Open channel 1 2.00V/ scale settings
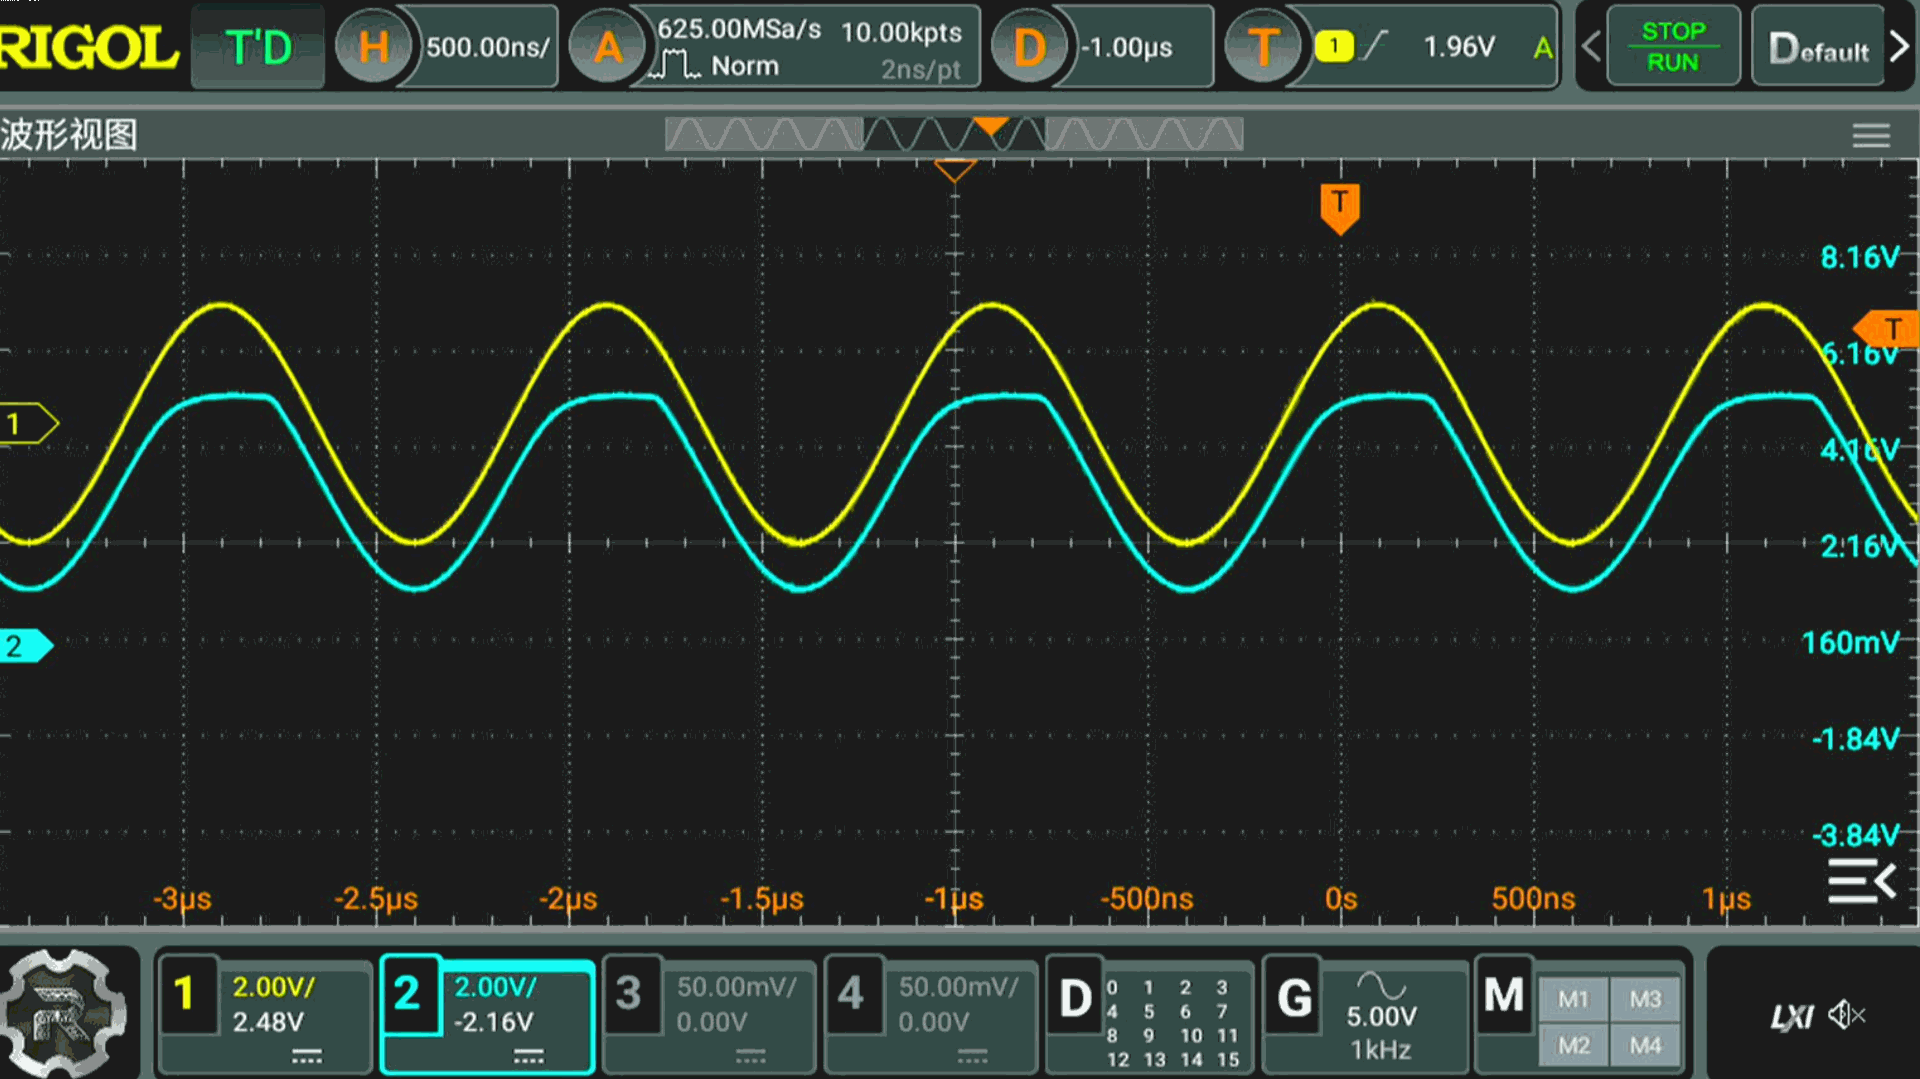 pyautogui.click(x=273, y=987)
